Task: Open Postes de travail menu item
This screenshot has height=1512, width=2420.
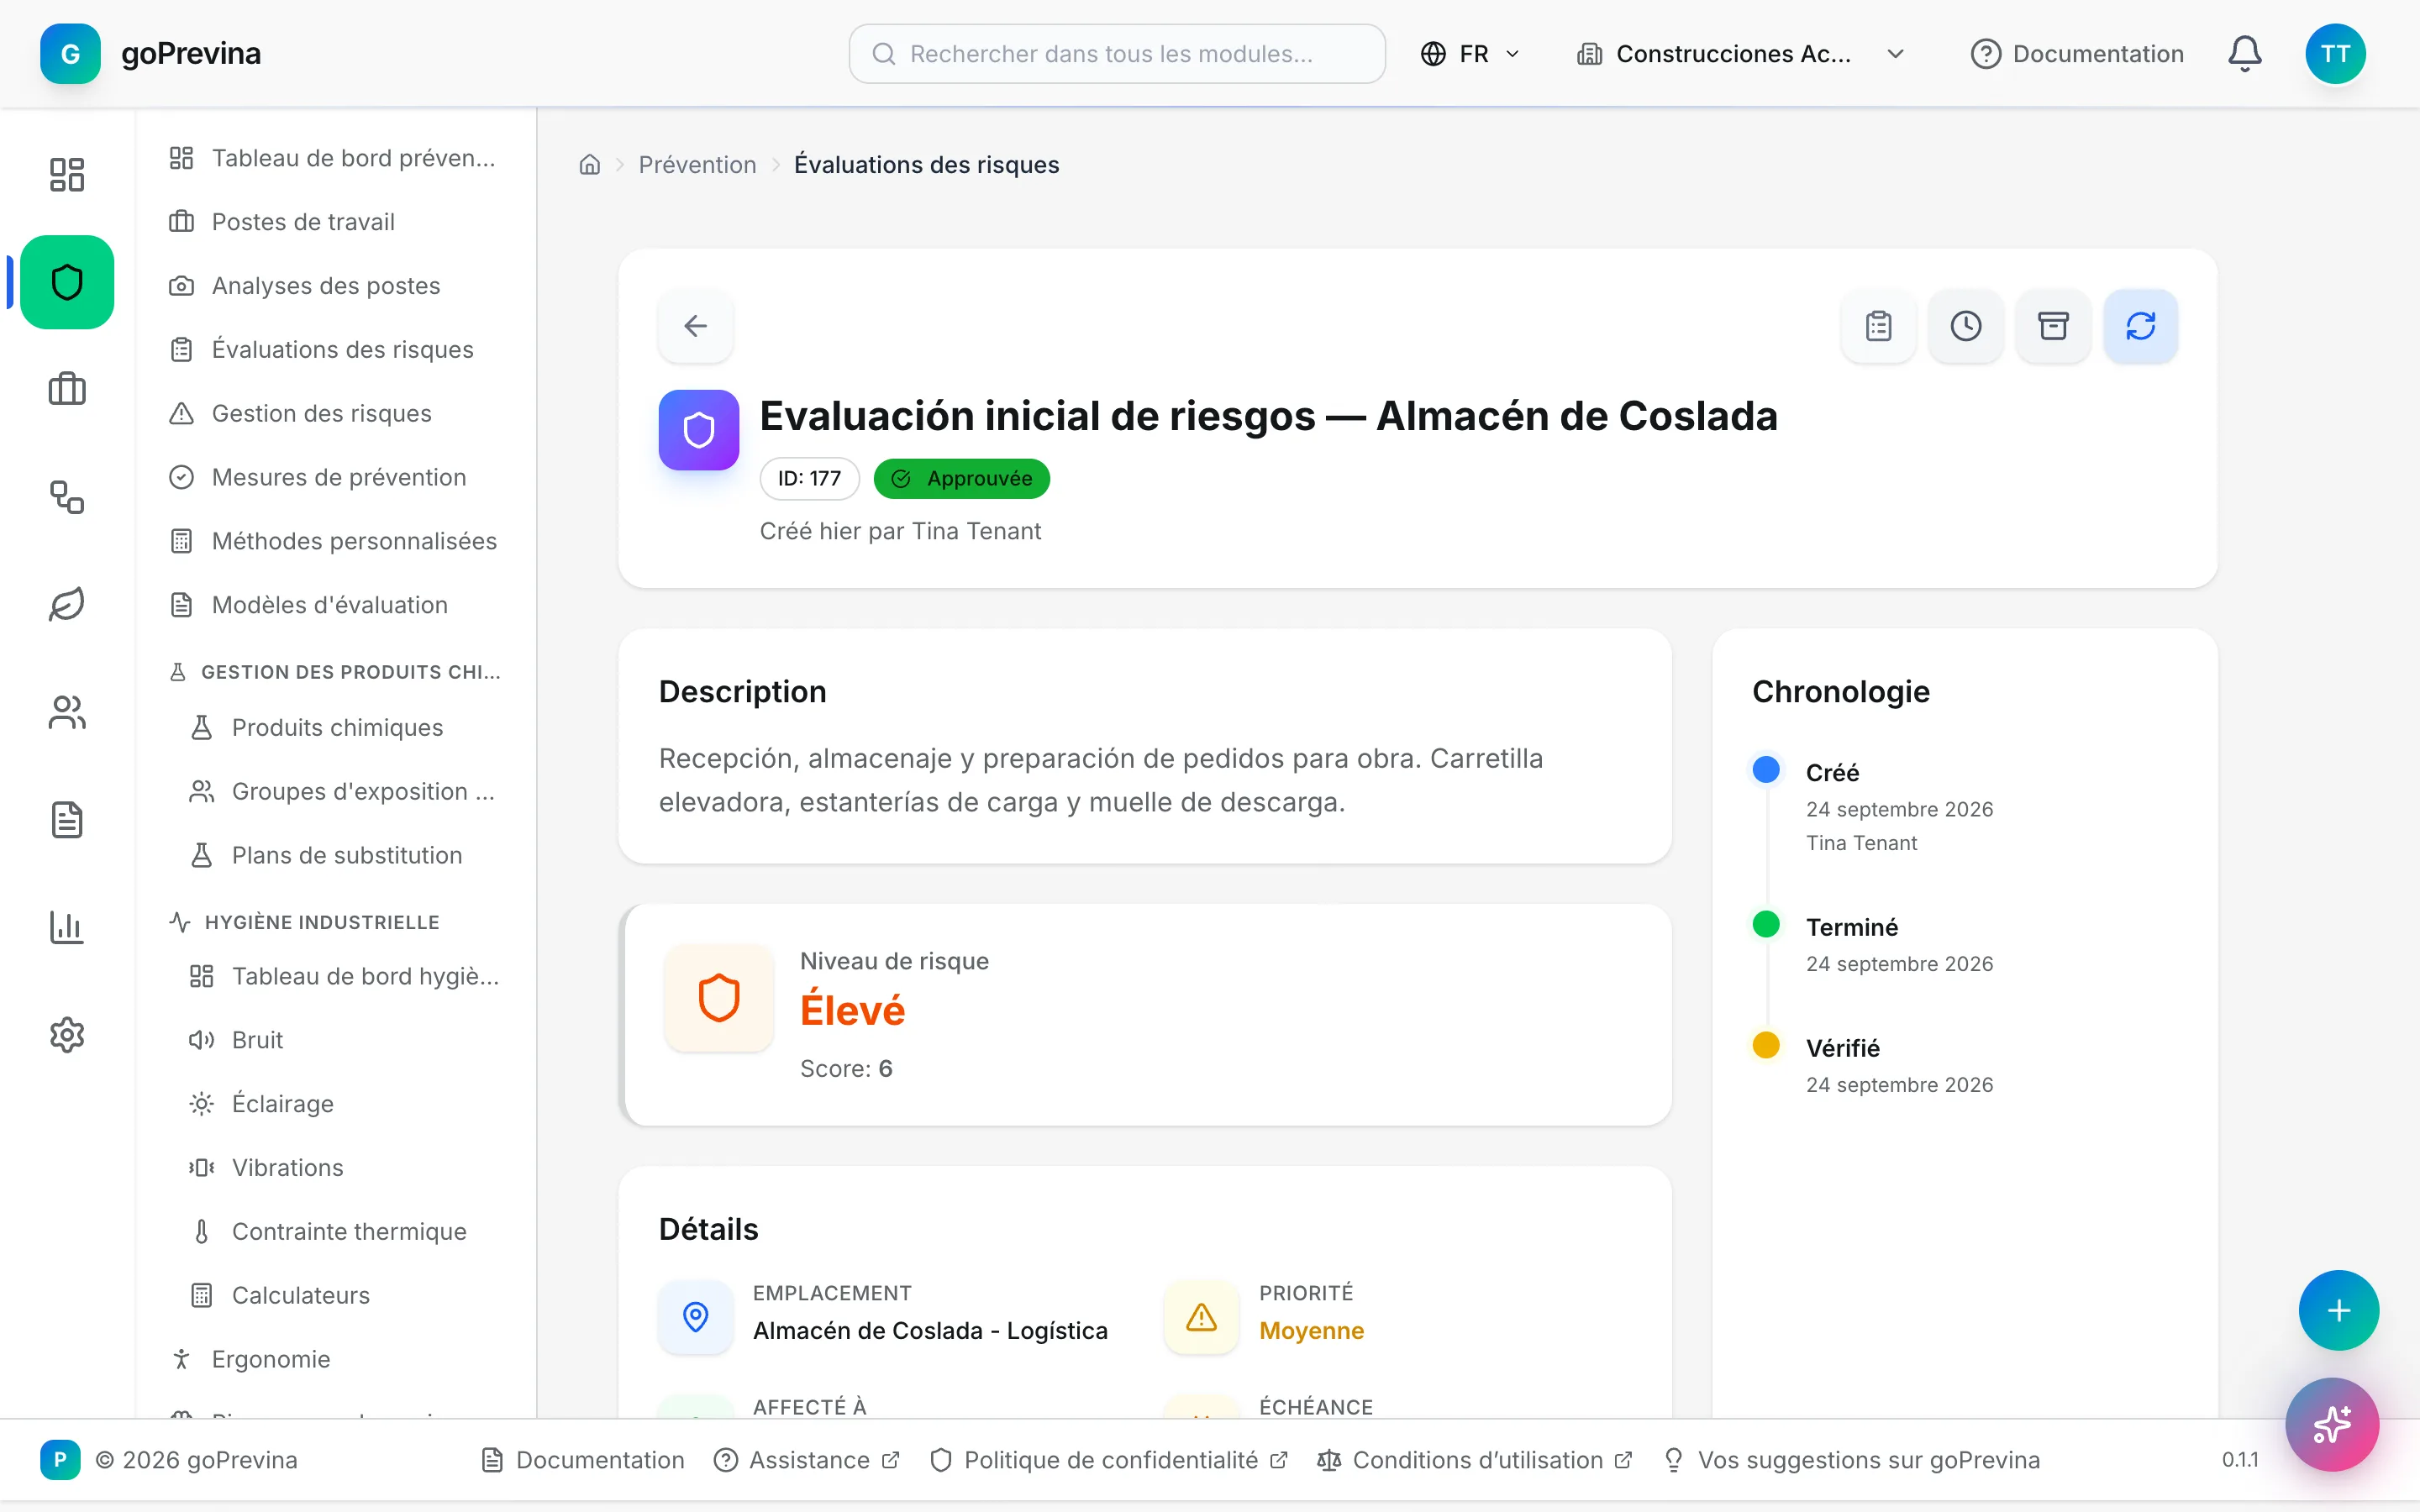Action: click(336, 222)
